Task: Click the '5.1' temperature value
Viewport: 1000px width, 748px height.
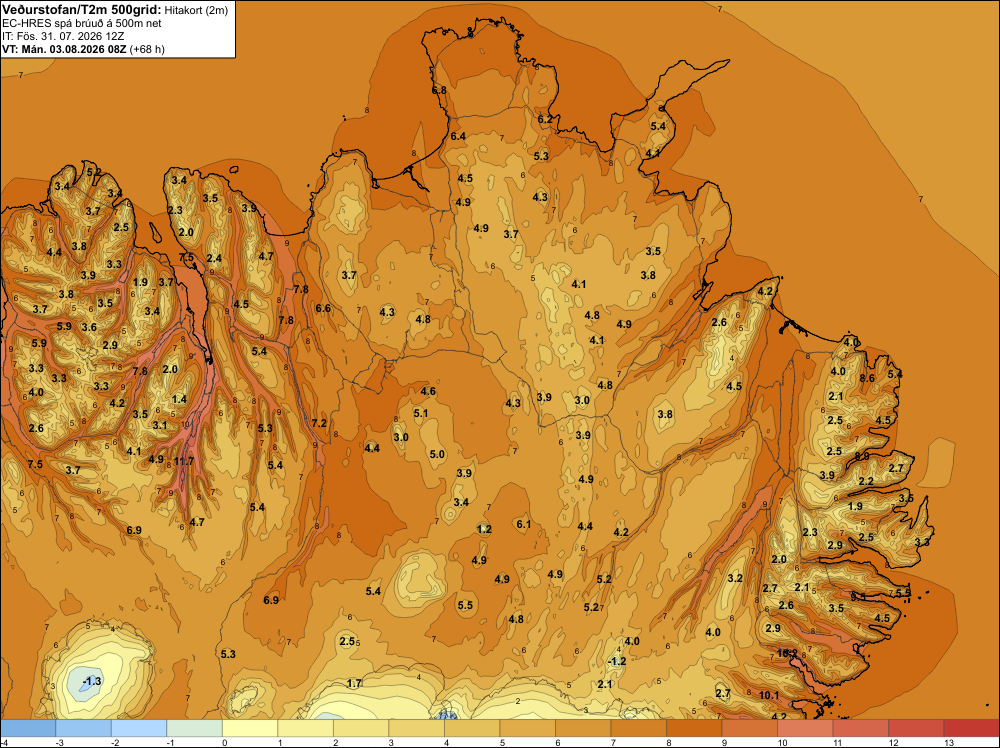Action: [421, 413]
